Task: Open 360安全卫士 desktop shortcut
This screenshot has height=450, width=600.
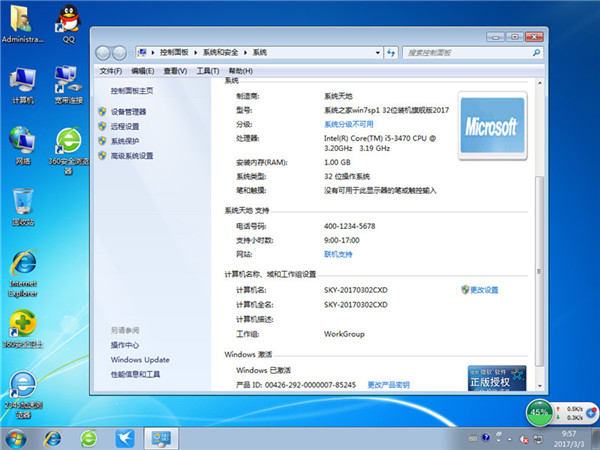Action: point(23,329)
